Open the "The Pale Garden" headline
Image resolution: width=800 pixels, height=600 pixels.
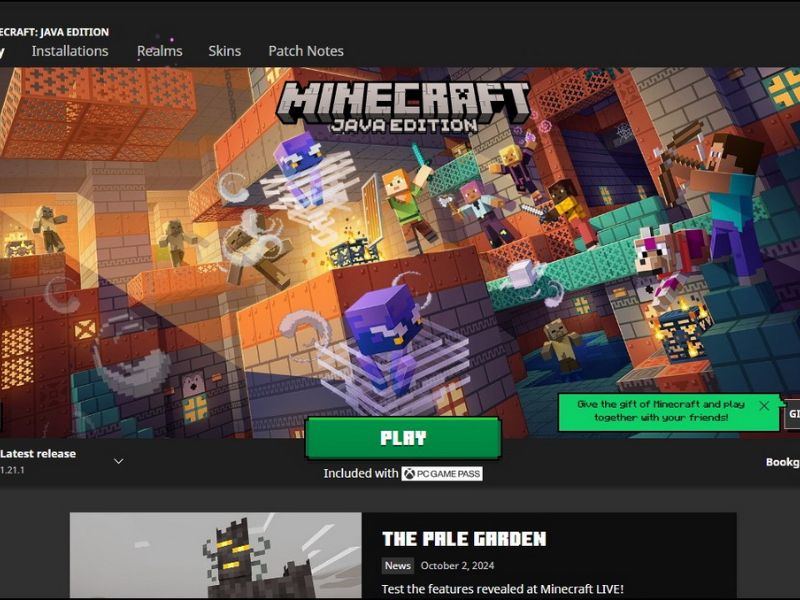coord(464,539)
